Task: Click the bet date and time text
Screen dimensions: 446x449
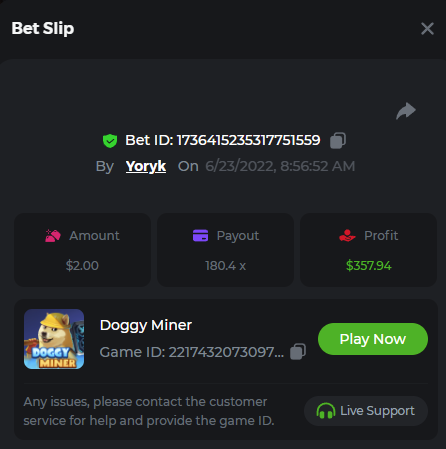Action: 280,166
